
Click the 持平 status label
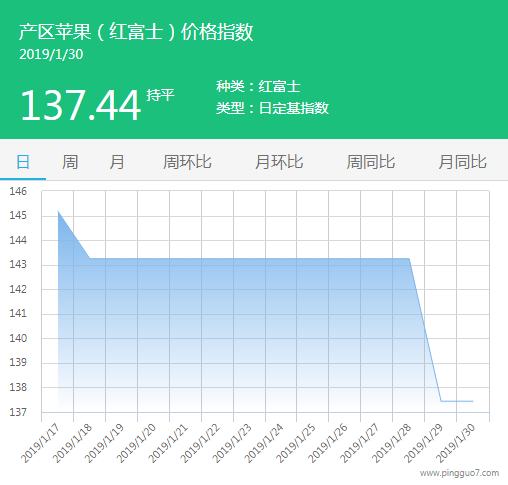pos(160,95)
